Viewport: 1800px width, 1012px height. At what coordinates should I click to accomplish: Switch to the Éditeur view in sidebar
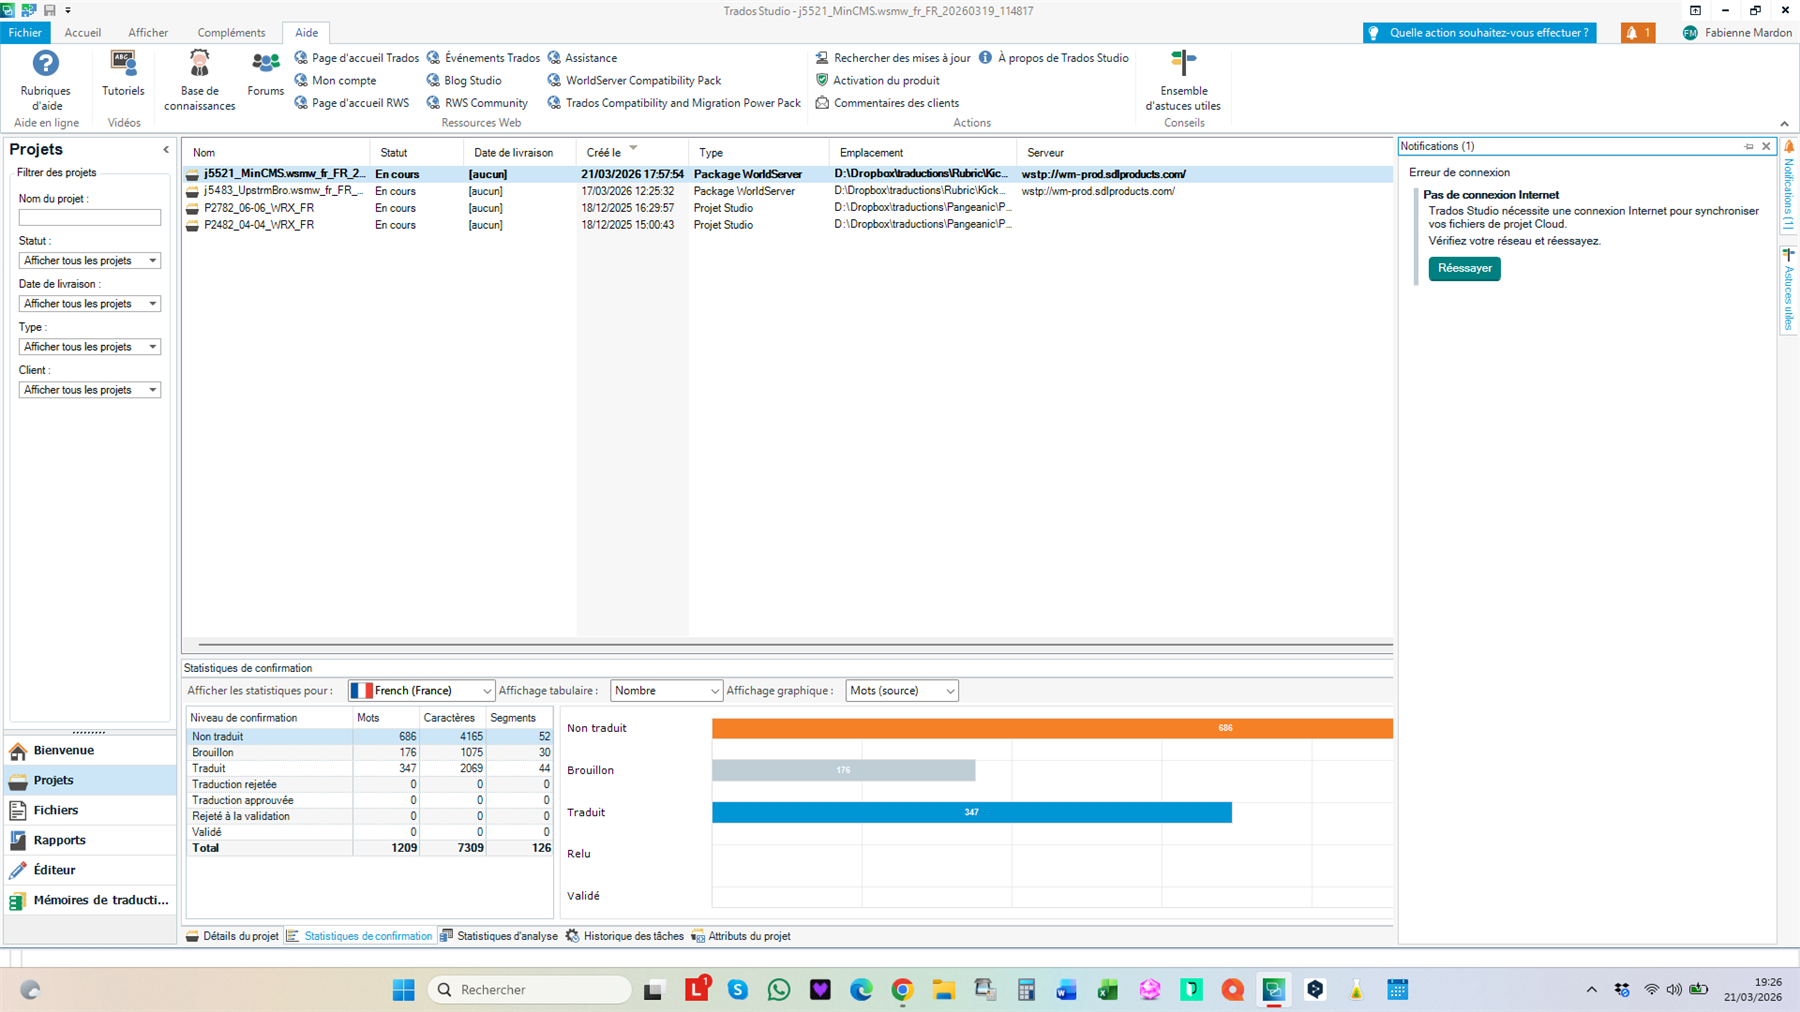[x=52, y=869]
